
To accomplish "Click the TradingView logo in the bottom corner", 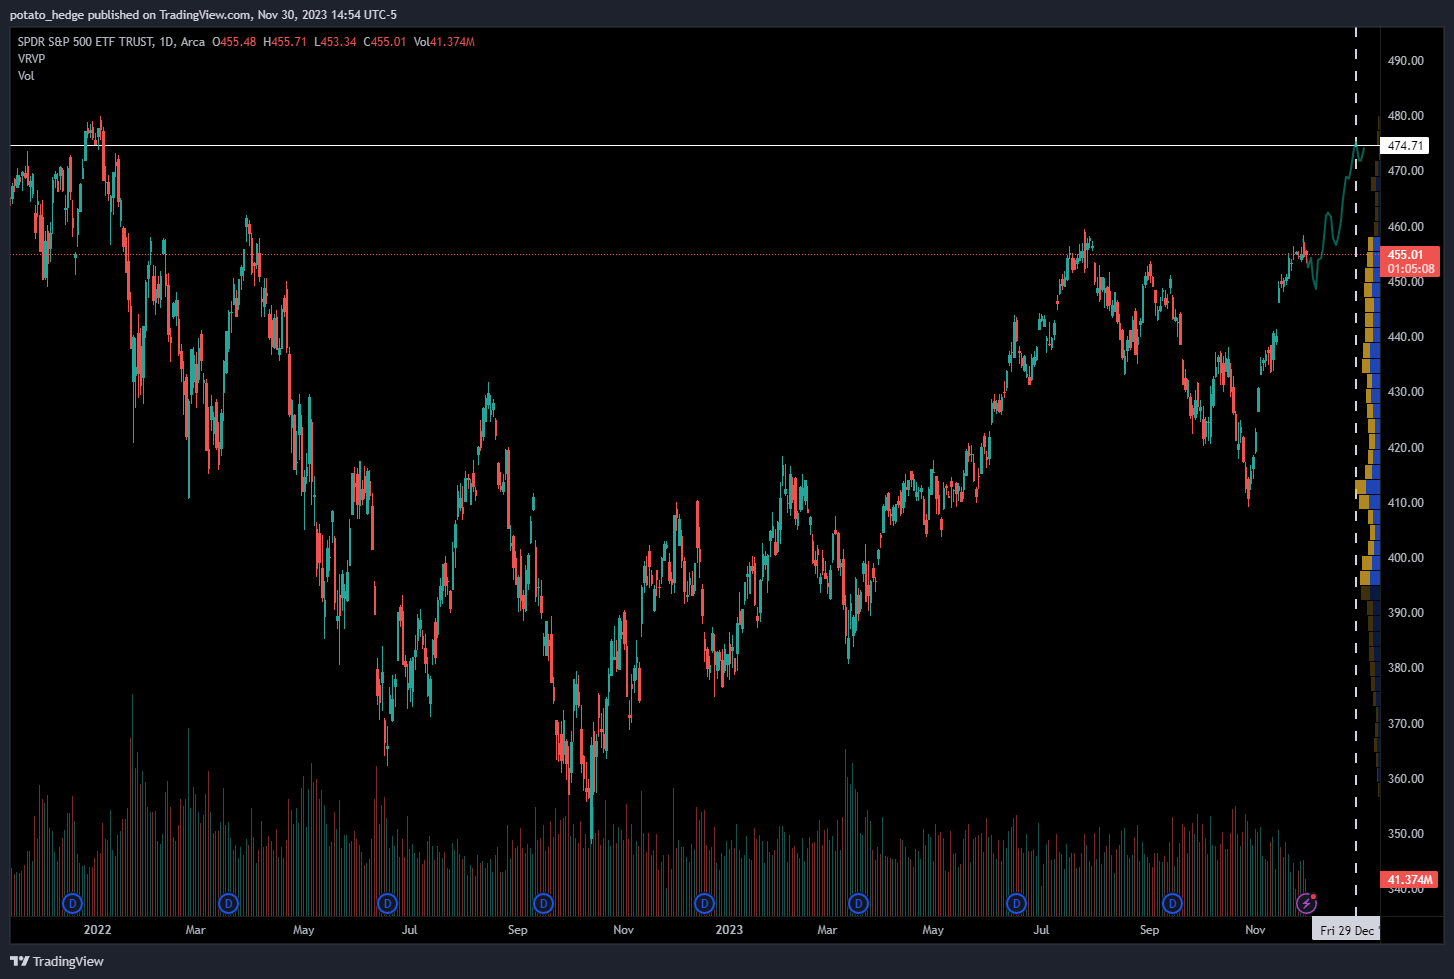I will tap(57, 961).
